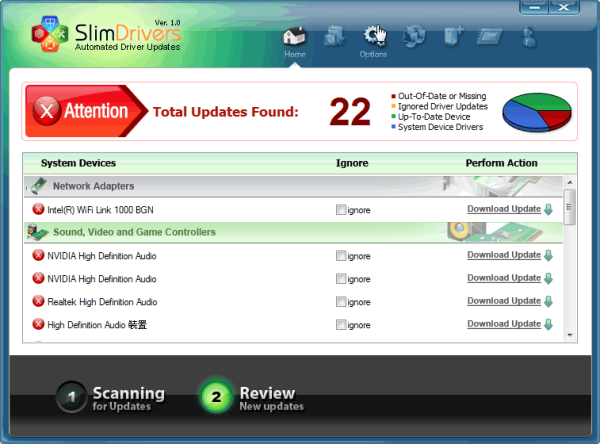600x444 pixels.
Task: Click the Out-Of-Date or Missing red legend swatch
Action: (393, 96)
